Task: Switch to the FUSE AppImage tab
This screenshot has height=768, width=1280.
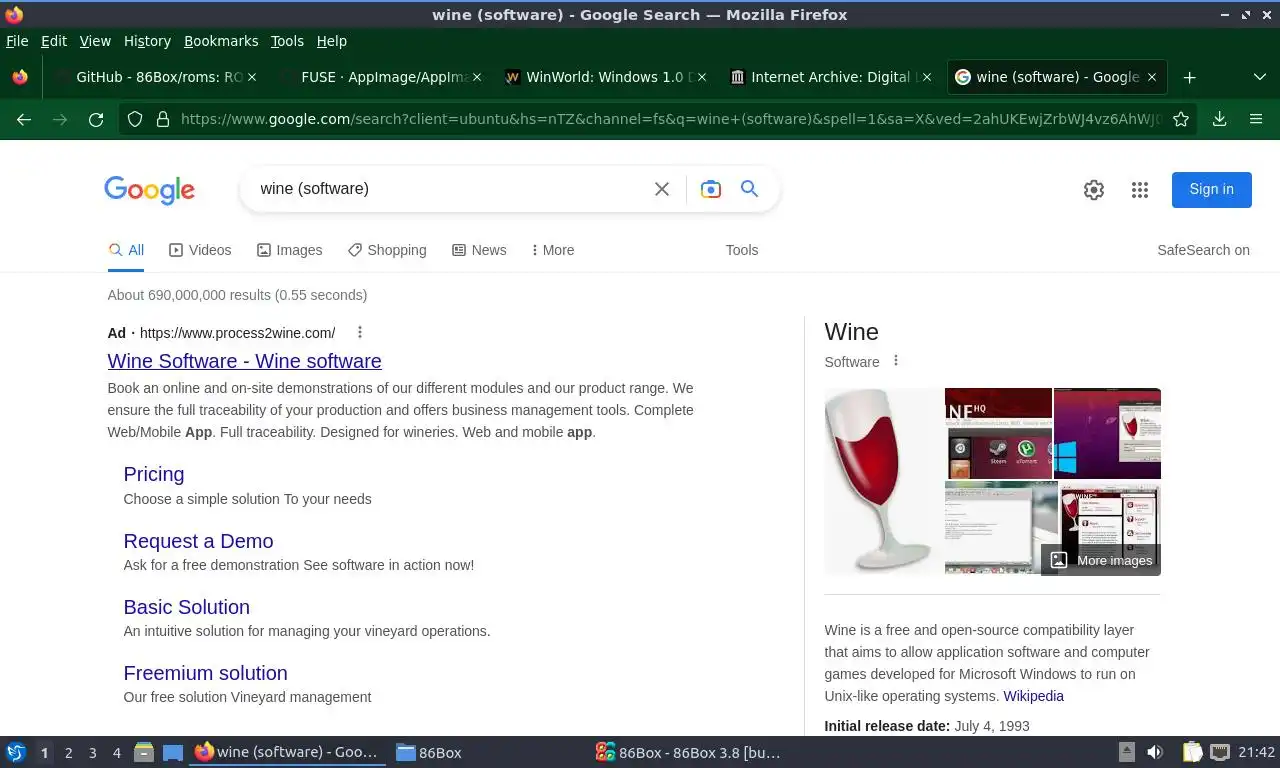Action: pos(380,77)
